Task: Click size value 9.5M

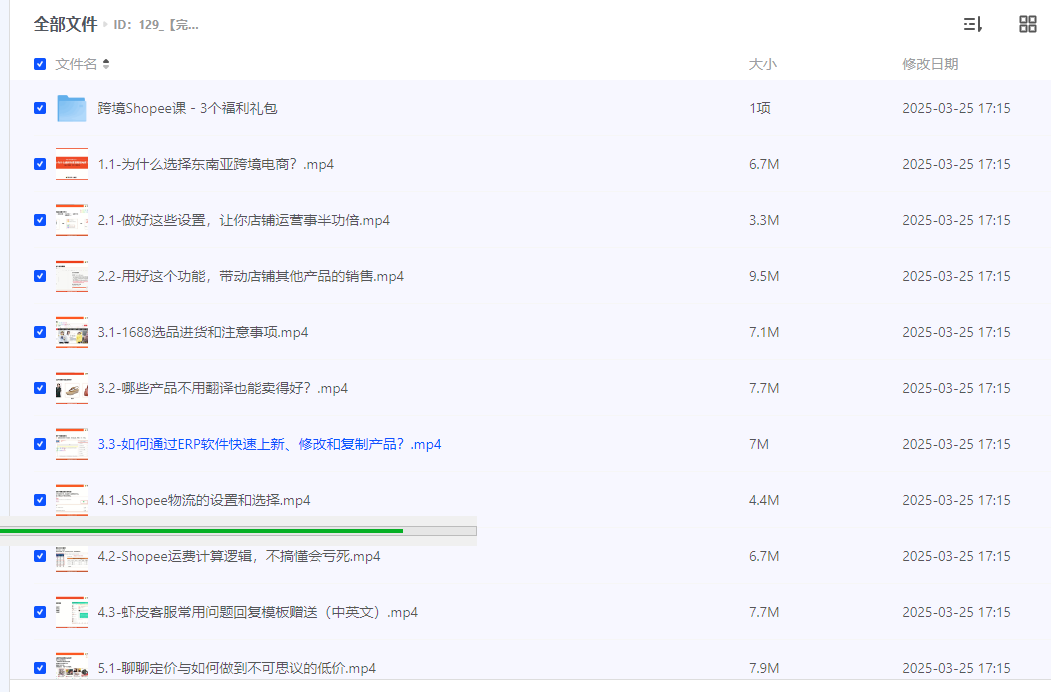Action: coord(764,276)
